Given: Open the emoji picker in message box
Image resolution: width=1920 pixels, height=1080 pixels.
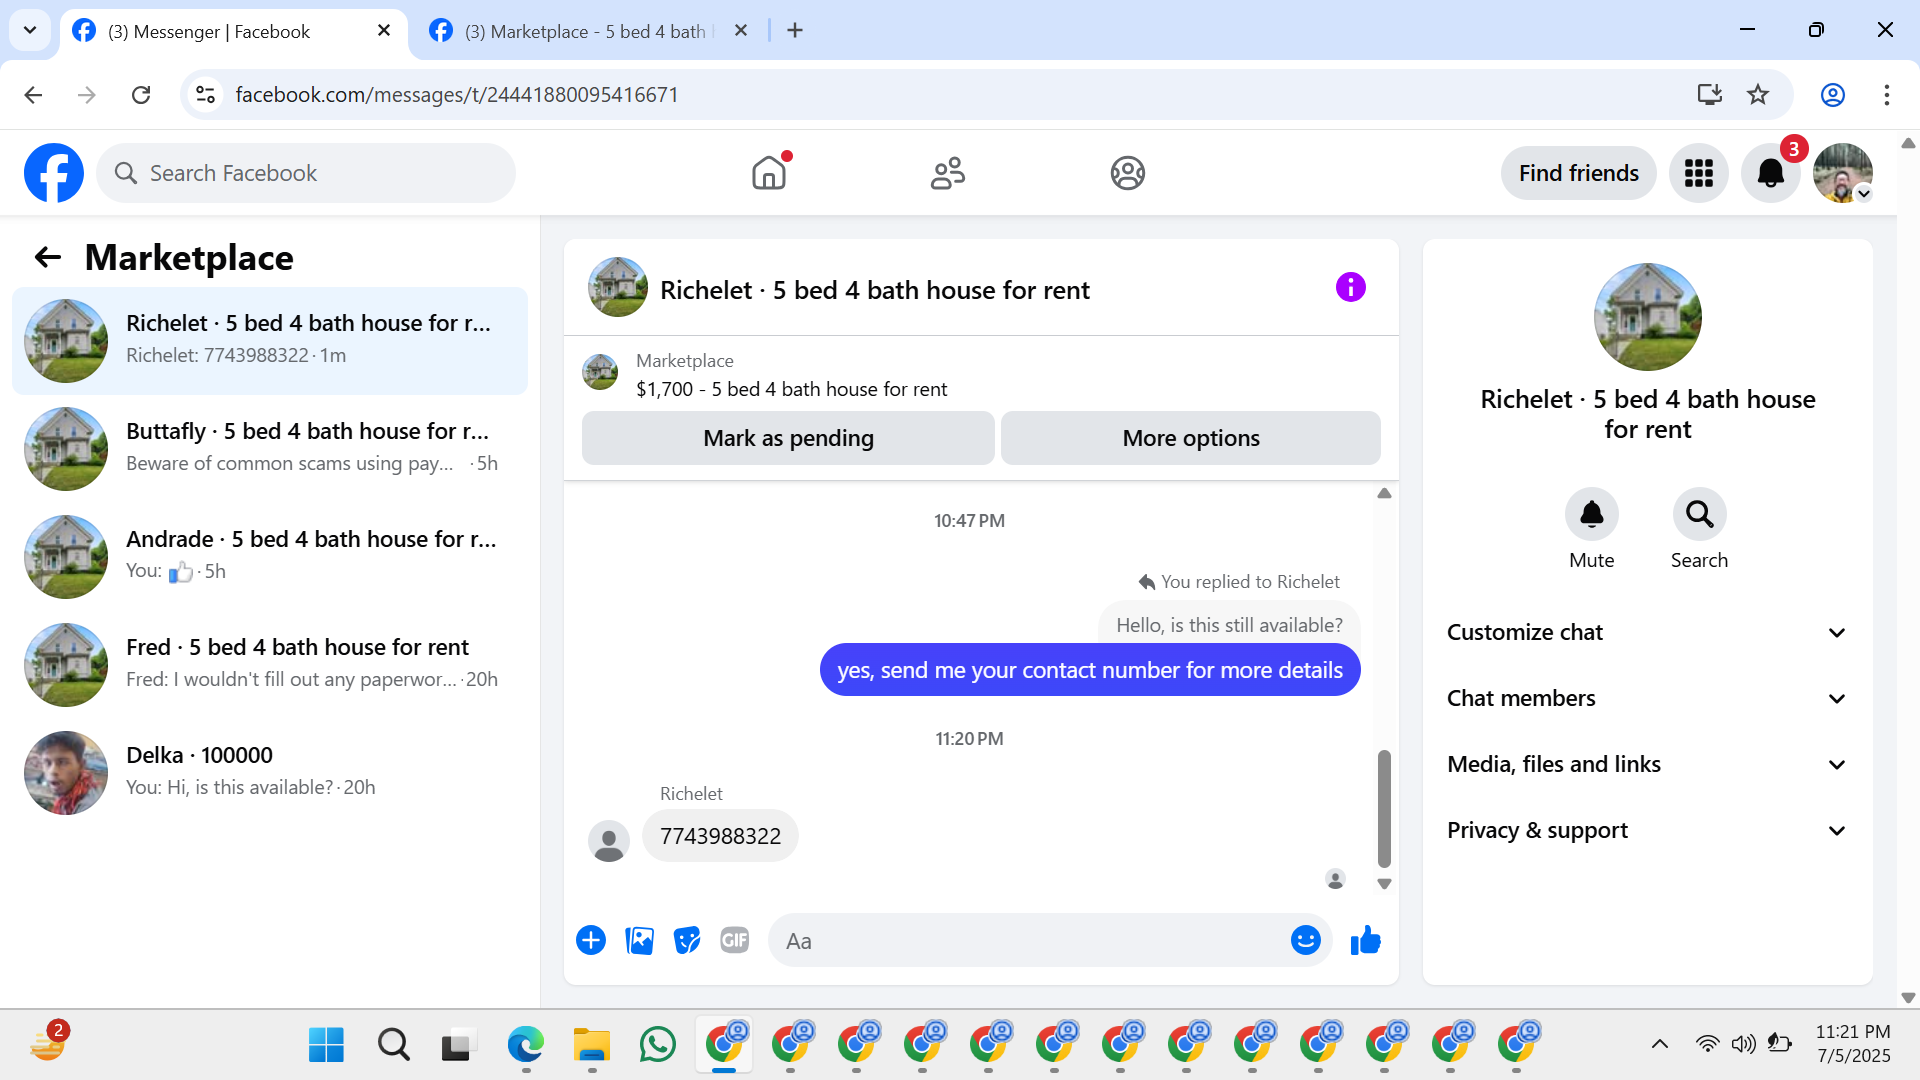Looking at the screenshot, I should pos(1305,941).
